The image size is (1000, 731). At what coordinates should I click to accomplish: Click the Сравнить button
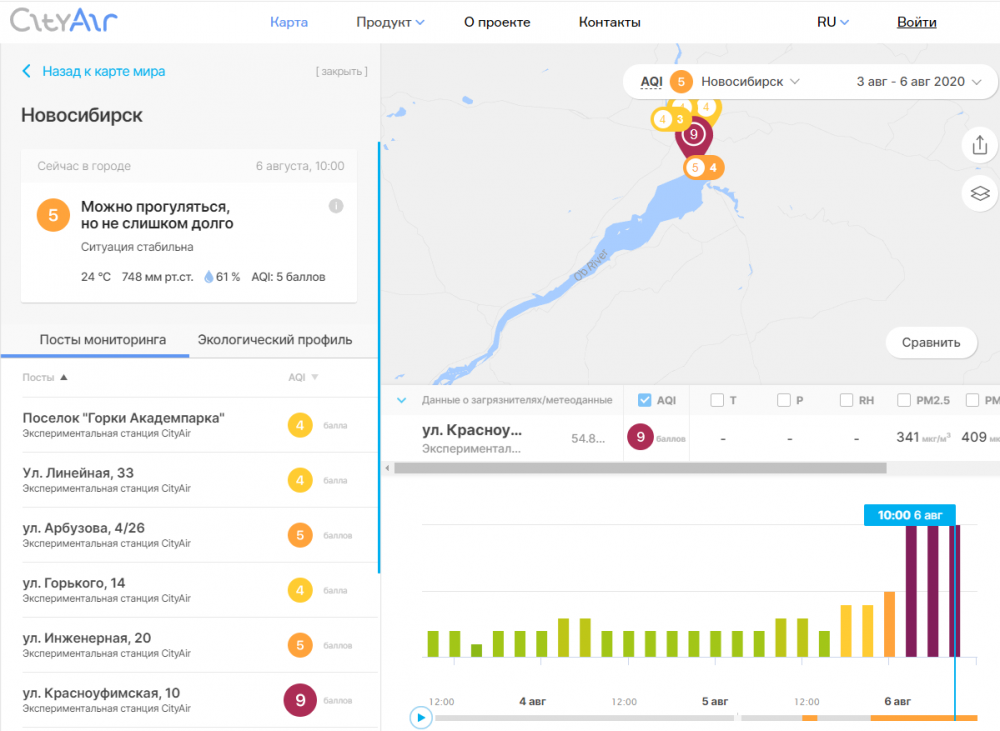click(x=931, y=342)
